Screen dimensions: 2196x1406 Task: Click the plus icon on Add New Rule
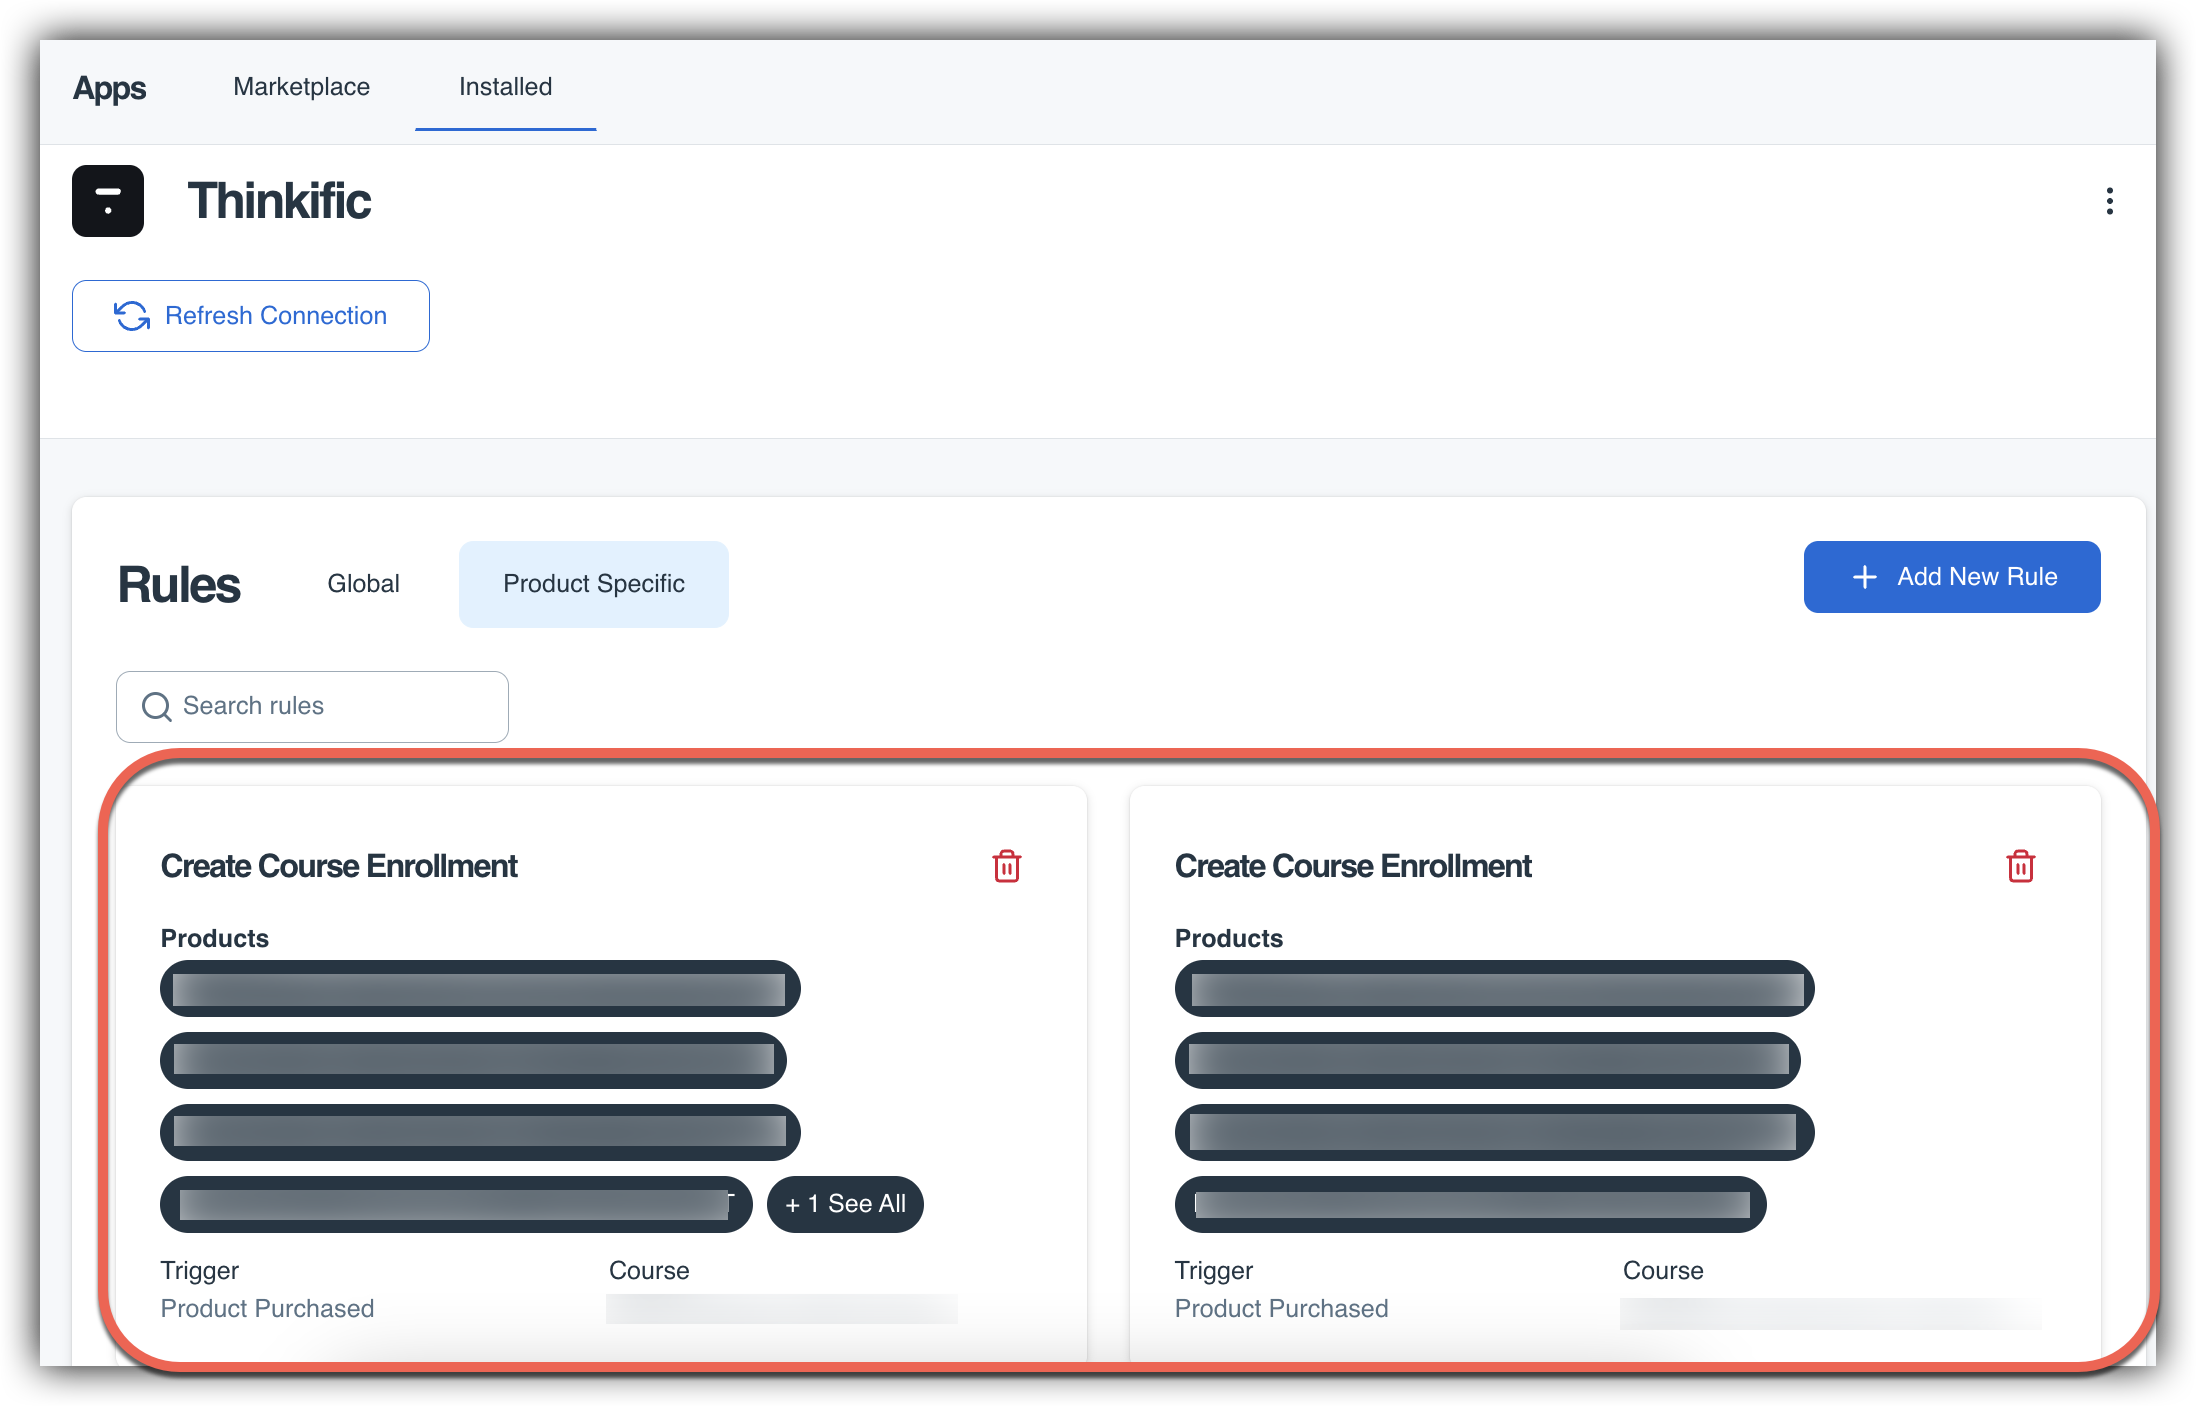1864,577
